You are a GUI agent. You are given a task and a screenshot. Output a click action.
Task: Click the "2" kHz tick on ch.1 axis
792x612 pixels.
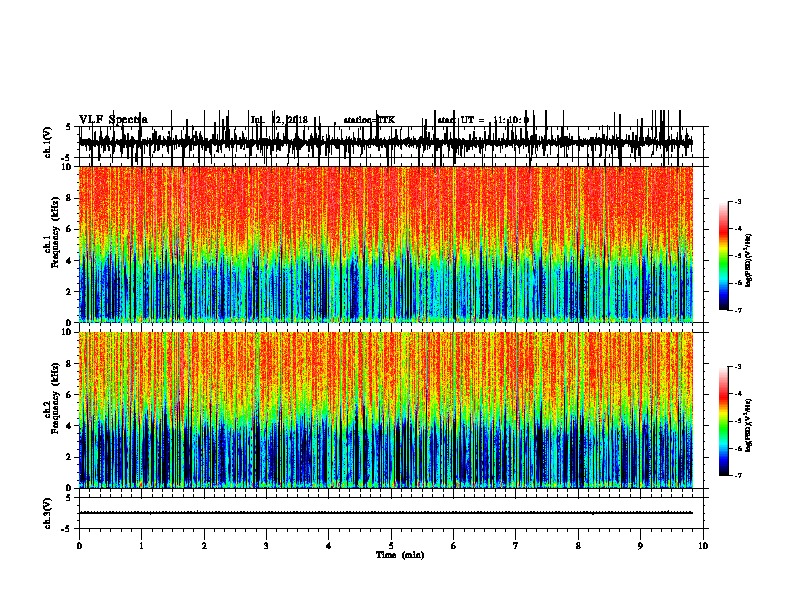click(x=69, y=291)
